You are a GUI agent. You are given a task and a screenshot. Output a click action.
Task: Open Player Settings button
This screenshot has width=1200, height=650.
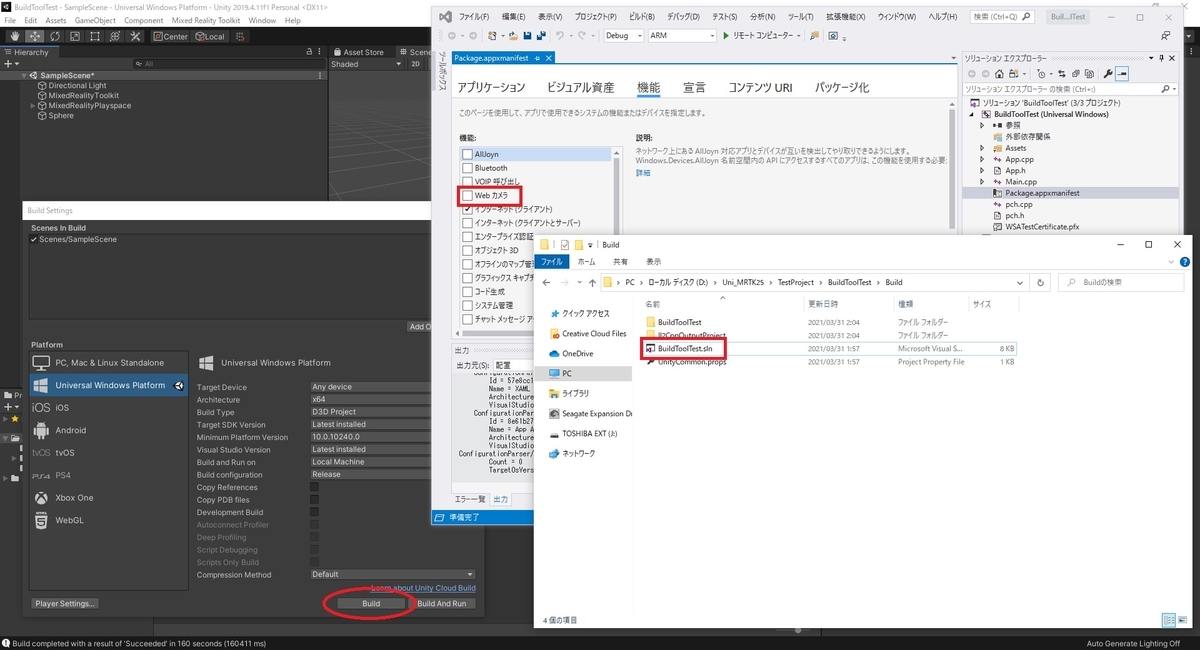point(65,604)
